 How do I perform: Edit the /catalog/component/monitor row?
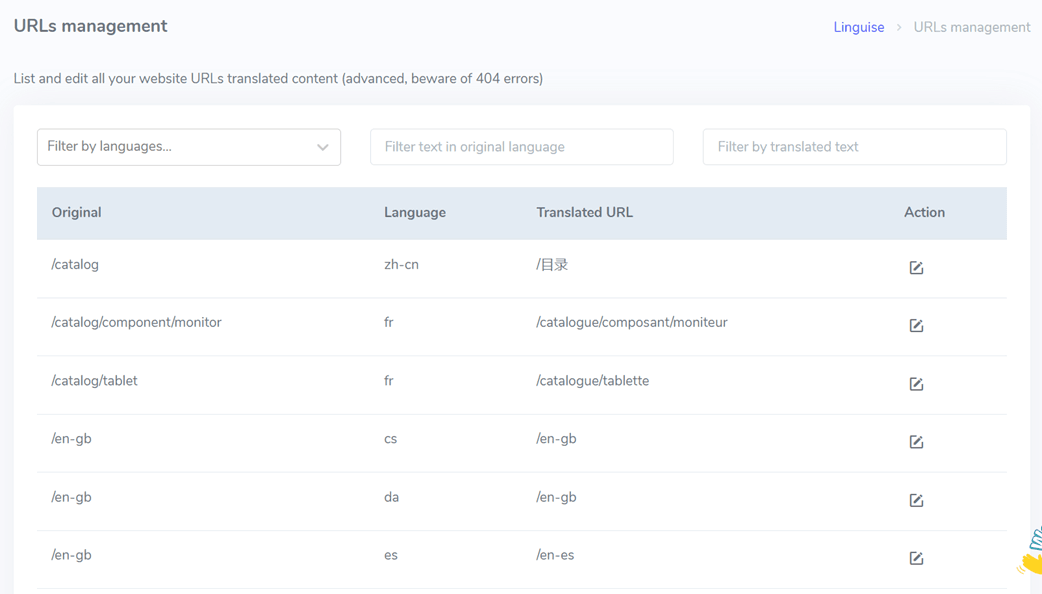tap(916, 325)
